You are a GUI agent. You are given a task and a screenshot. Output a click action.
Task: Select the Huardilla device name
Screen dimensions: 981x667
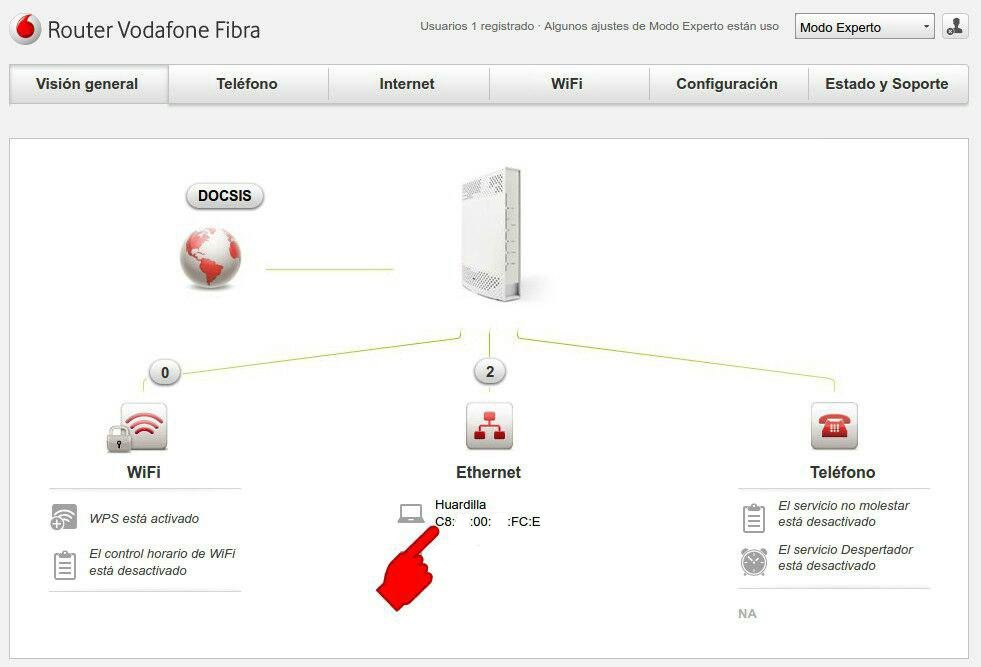460,504
